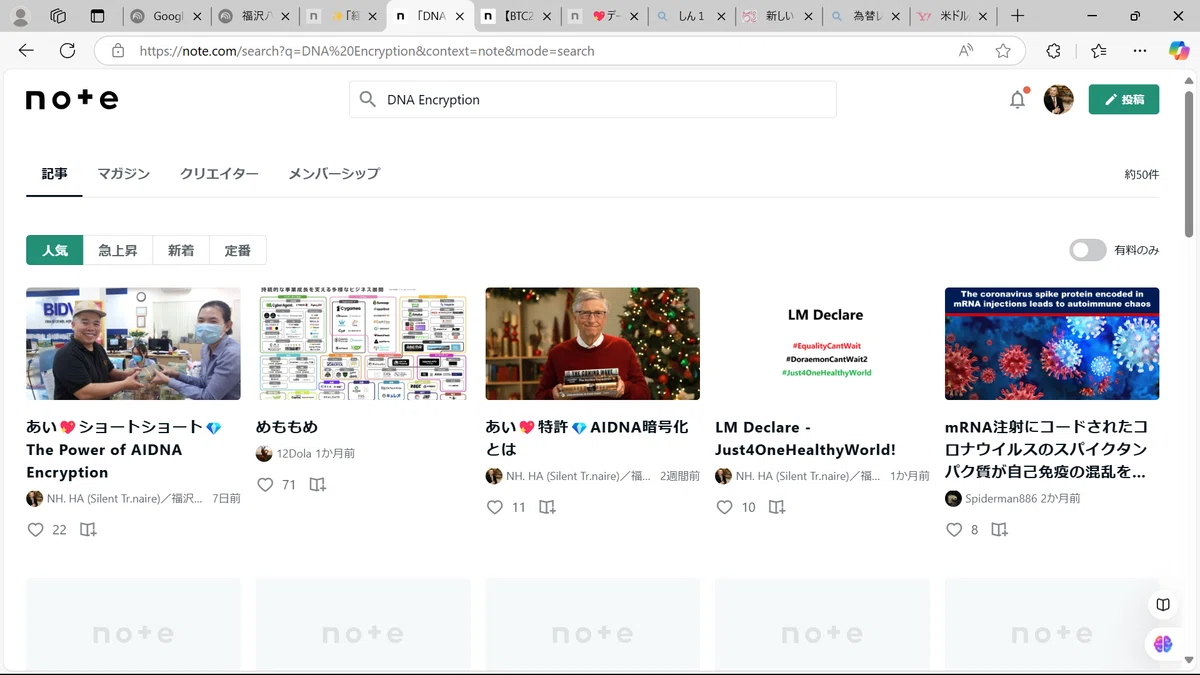Image resolution: width=1200 pixels, height=675 pixels.
Task: Bookmark the mRNA注射 article
Action: 999,530
